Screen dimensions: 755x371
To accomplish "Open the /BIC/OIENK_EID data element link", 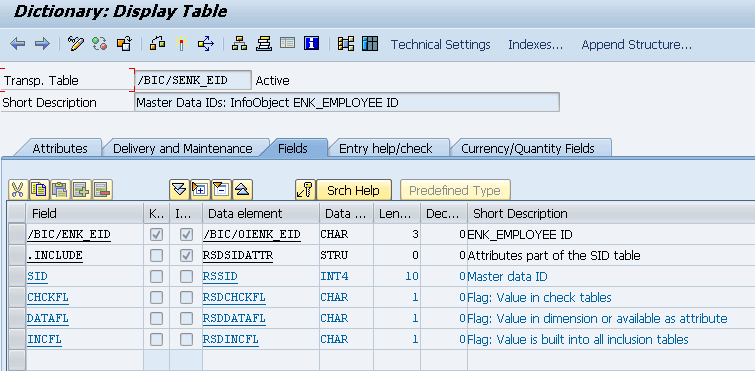I will (252, 235).
